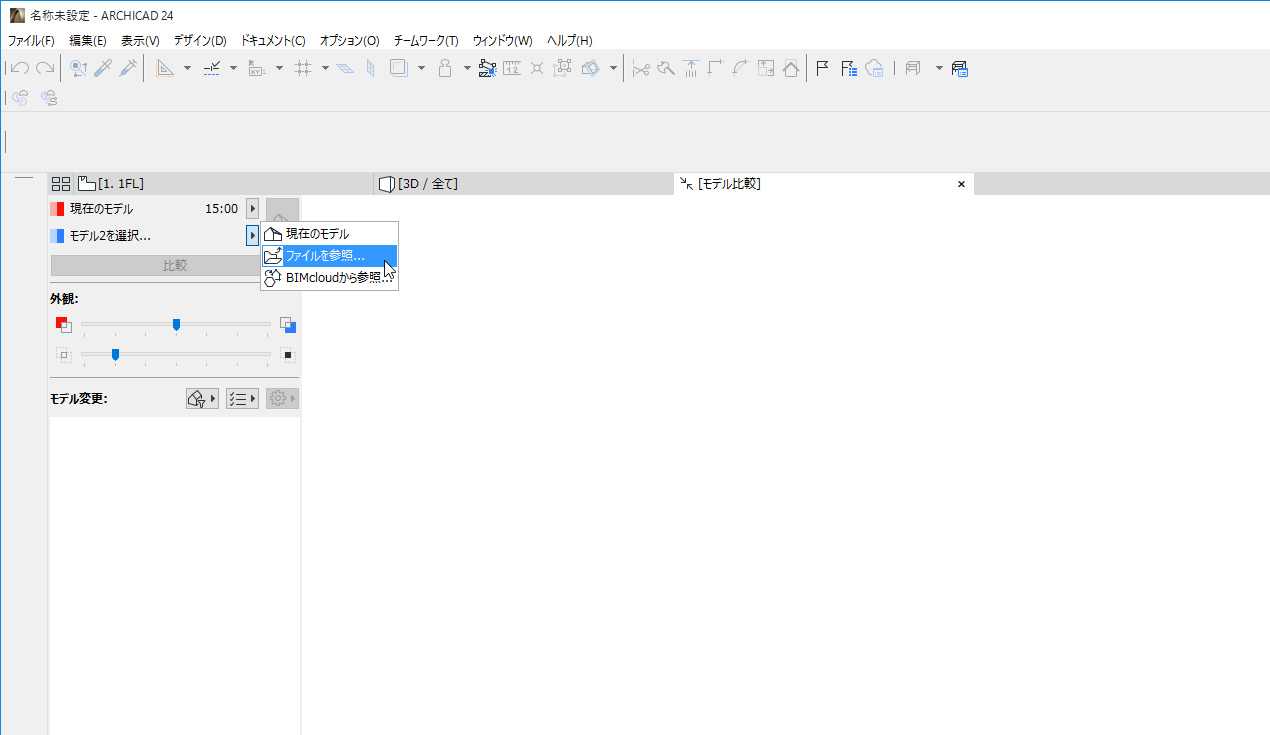Click the highlighted Quick Selection toolbar icon
1270x735 pixels.
click(488, 68)
